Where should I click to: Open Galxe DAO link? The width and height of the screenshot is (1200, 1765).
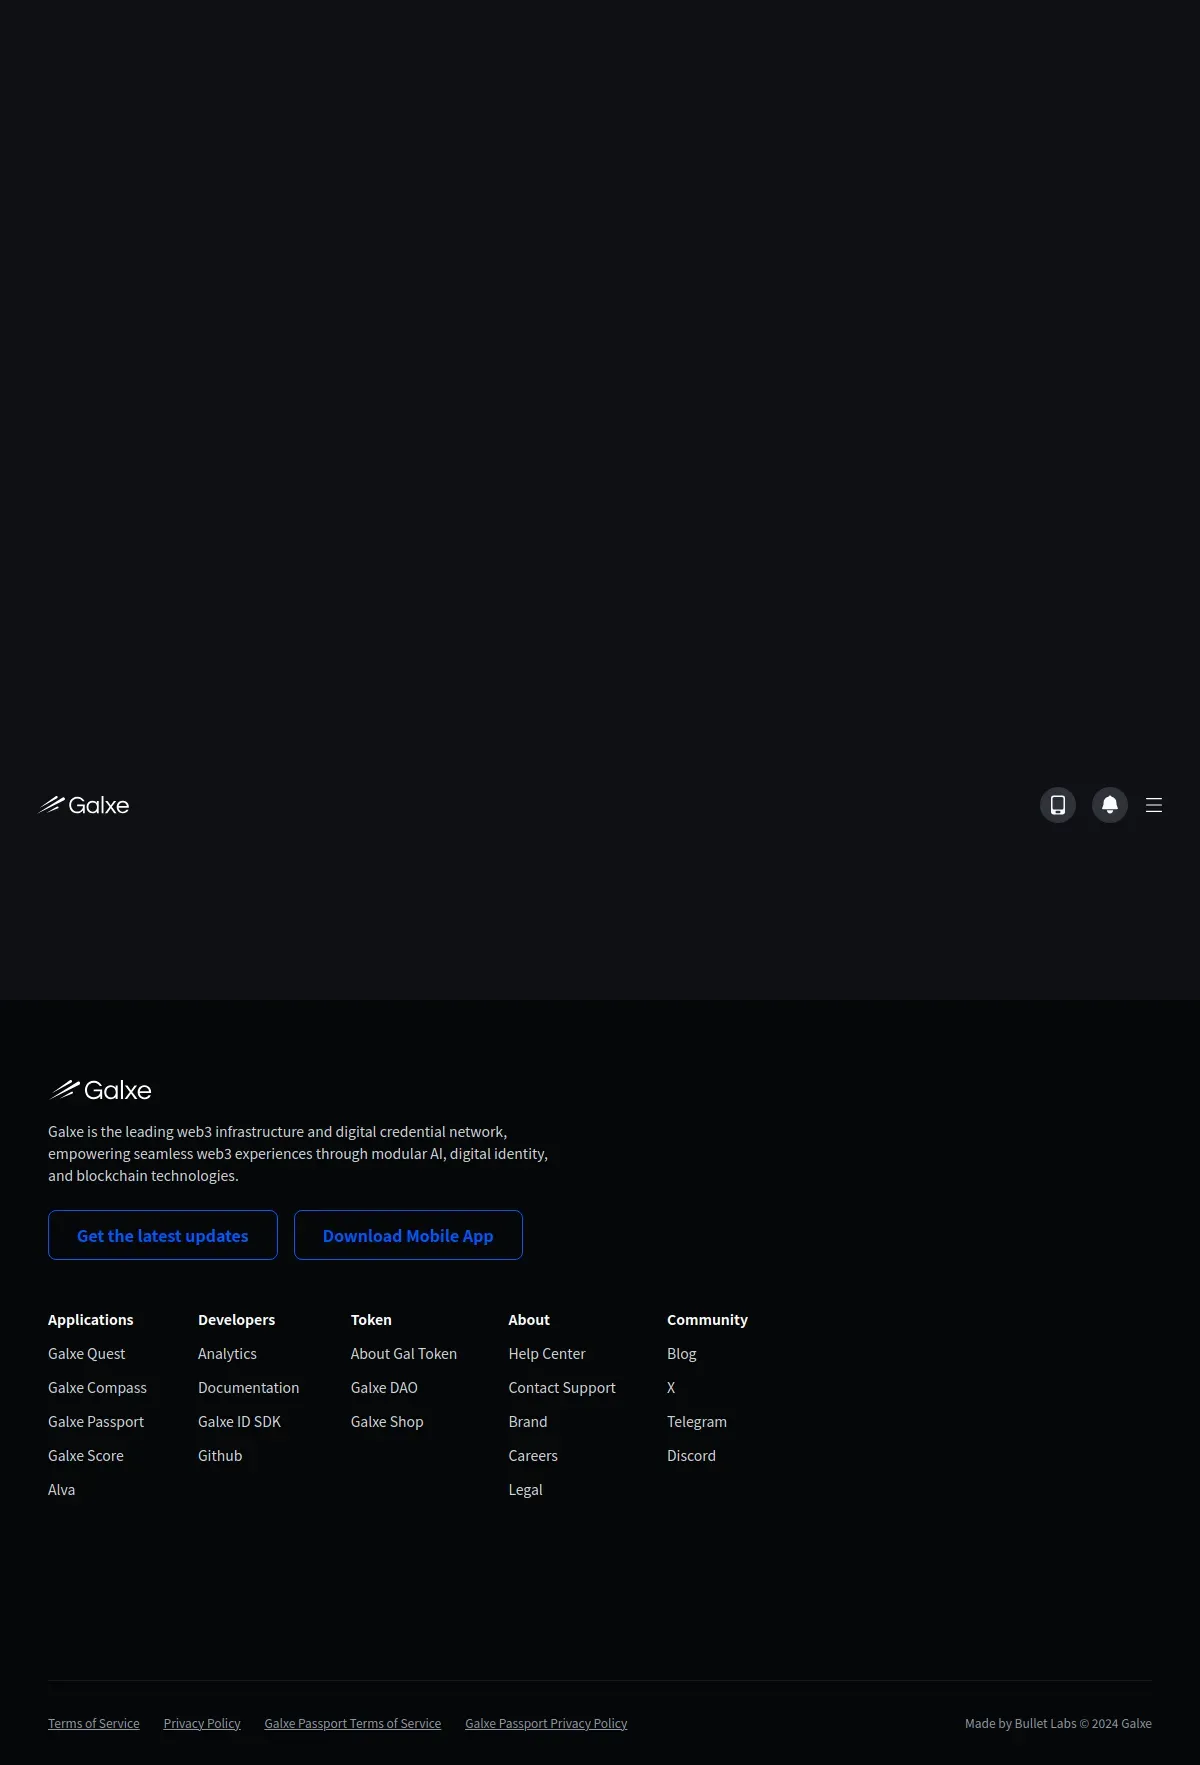tap(384, 1388)
